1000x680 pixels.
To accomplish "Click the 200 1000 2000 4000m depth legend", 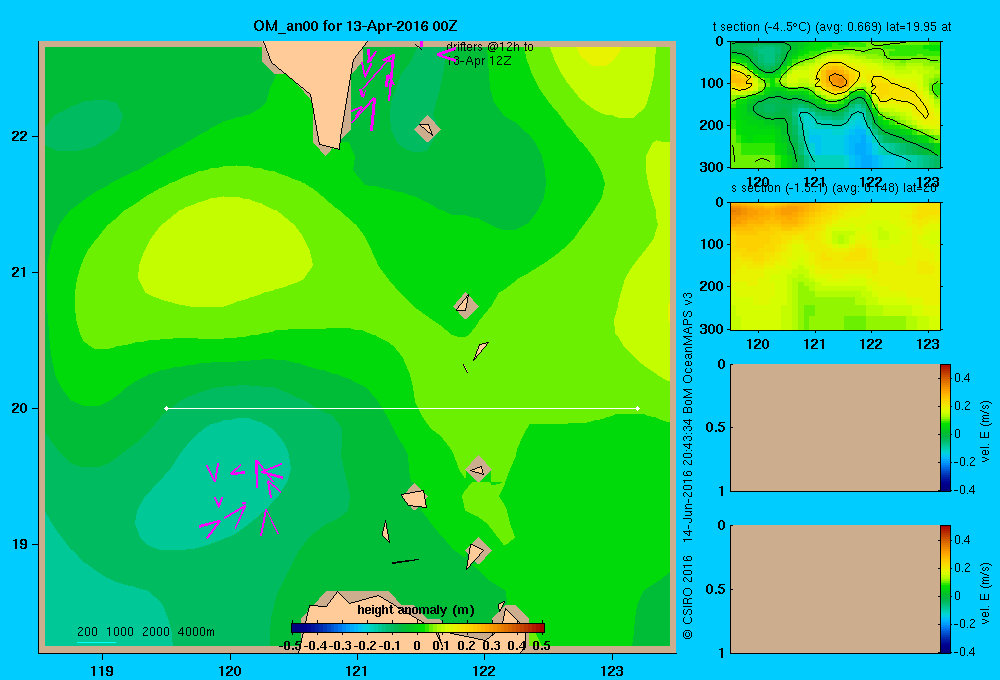I will click(145, 632).
